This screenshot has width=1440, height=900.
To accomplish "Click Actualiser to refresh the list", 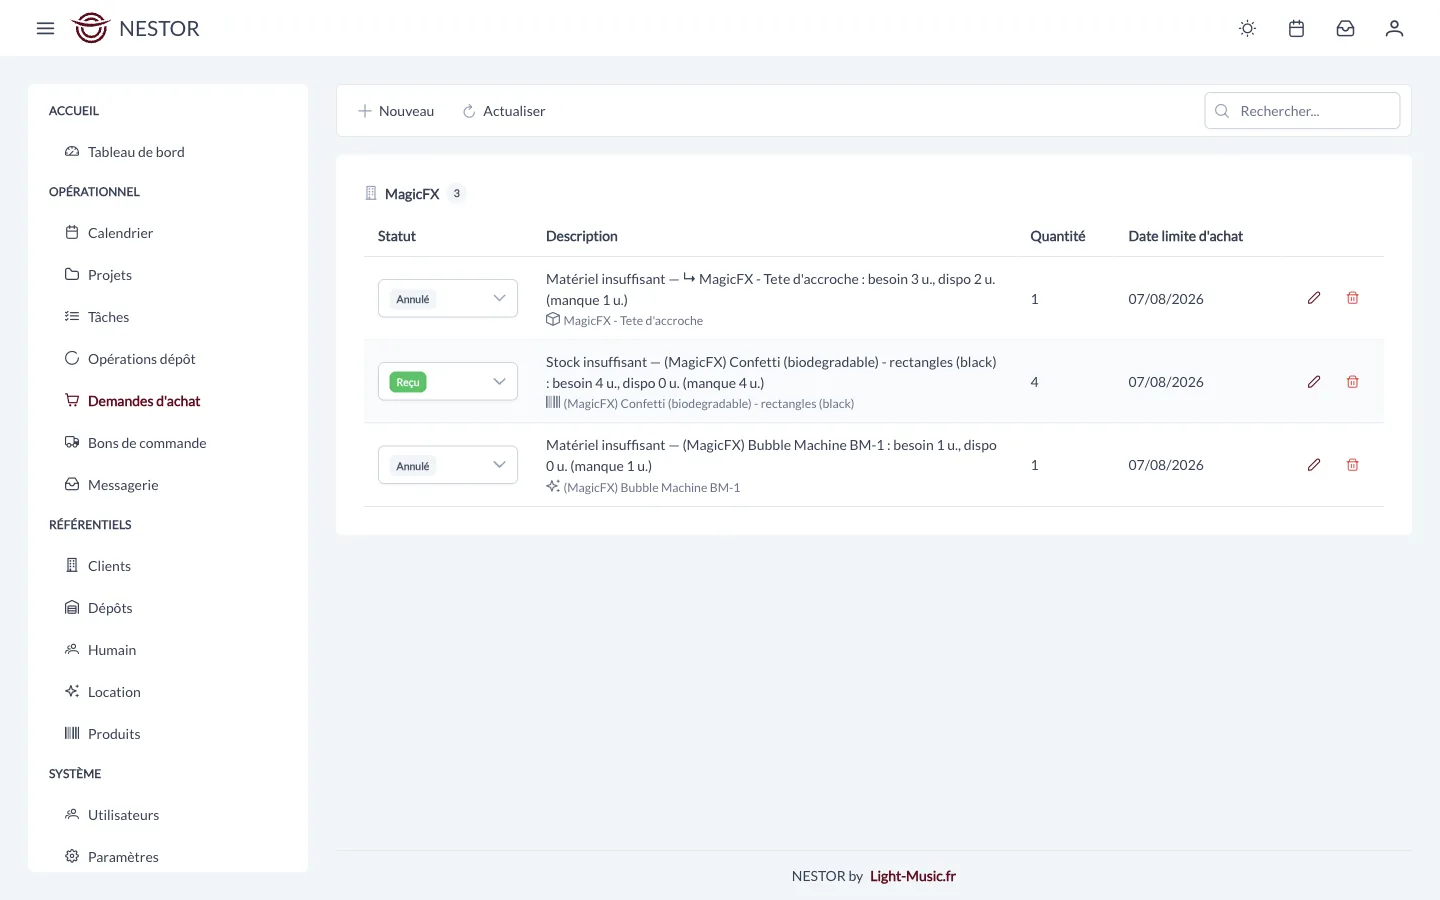I will [504, 111].
